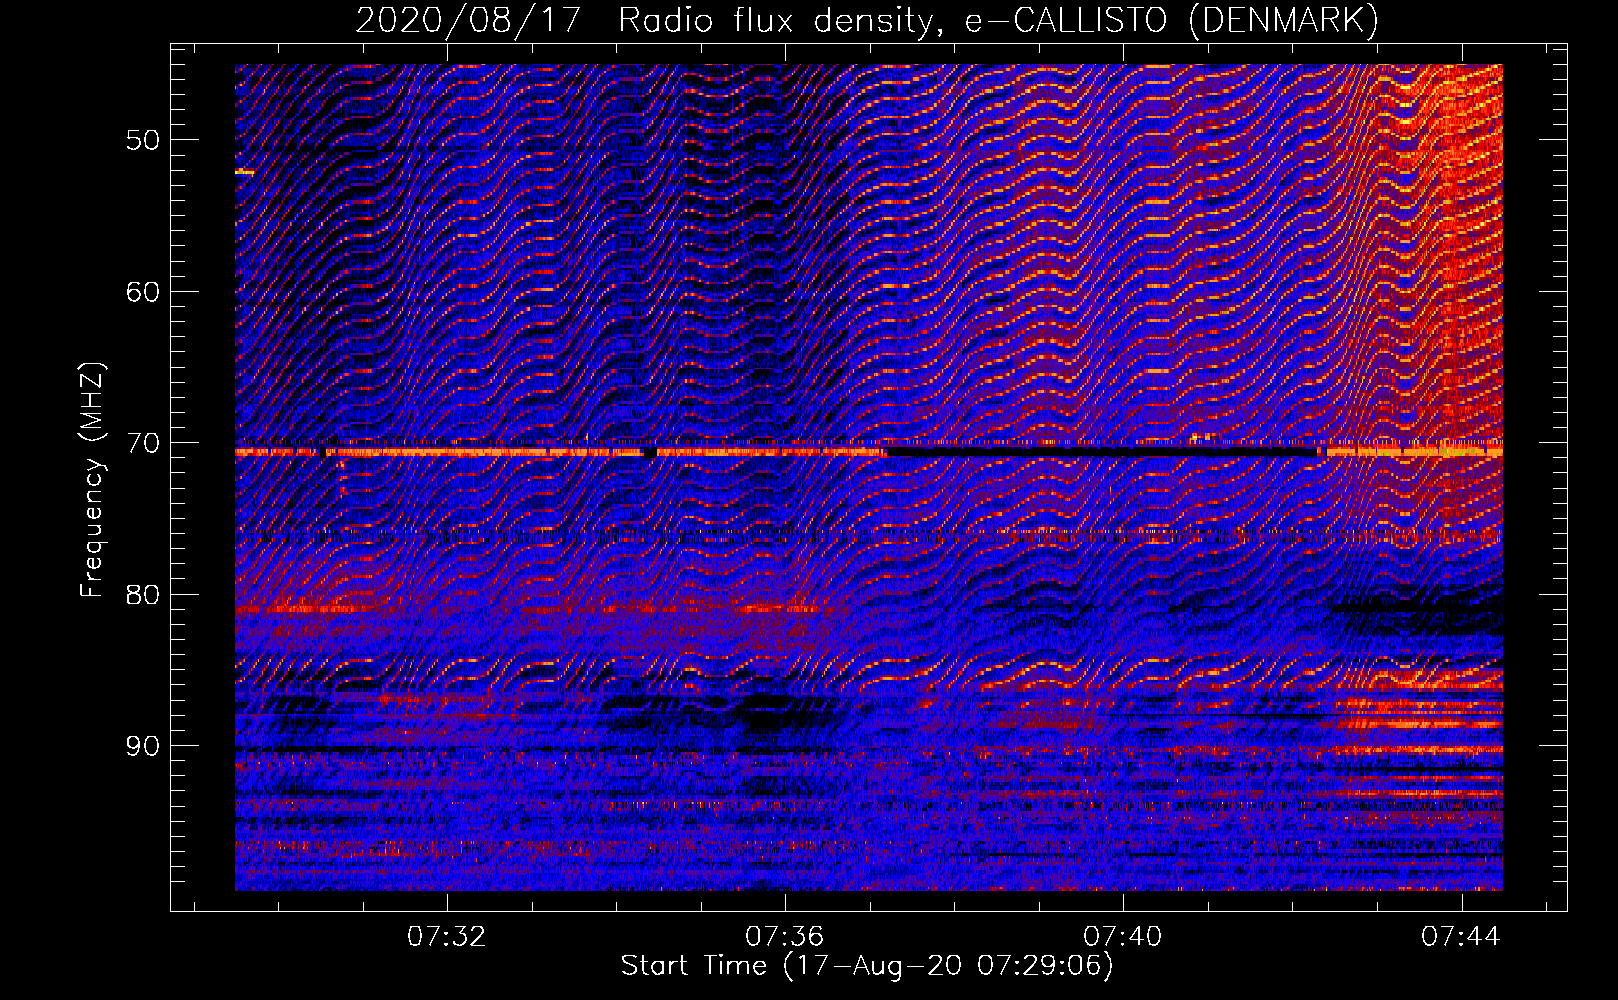This screenshot has width=1618, height=1000.
Task: Click the 70 frequency tick label
Action: pos(143,443)
